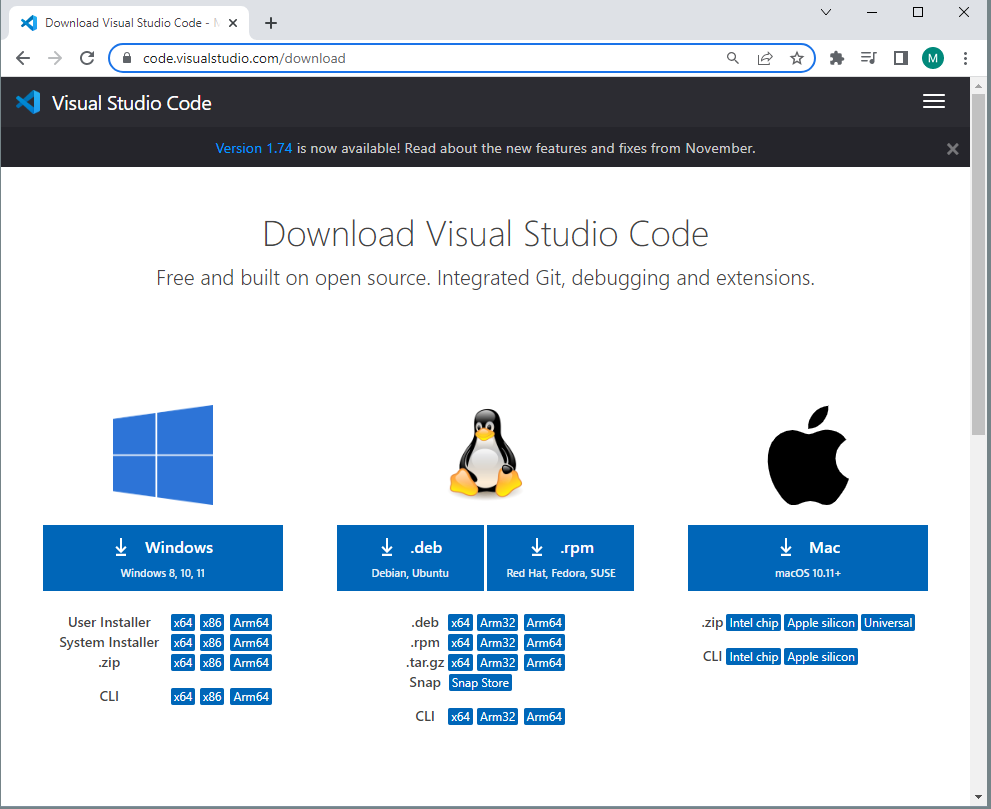Download Linux .rpm Arm64

[x=544, y=643]
